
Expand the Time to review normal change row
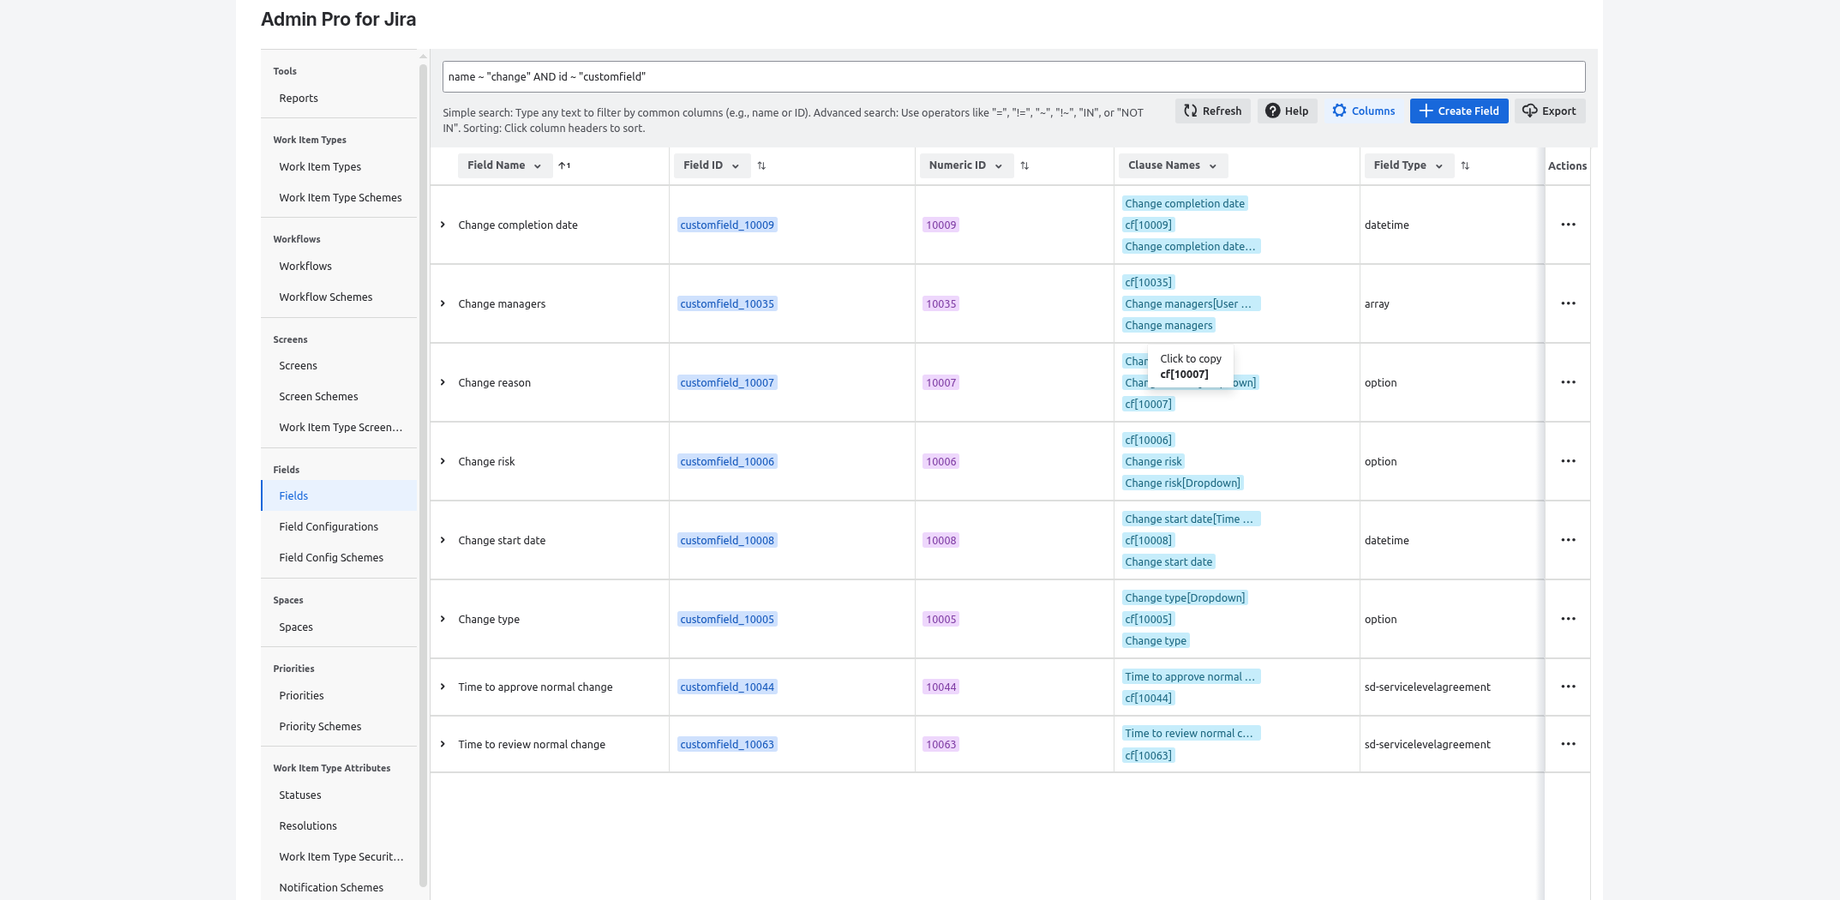click(443, 745)
